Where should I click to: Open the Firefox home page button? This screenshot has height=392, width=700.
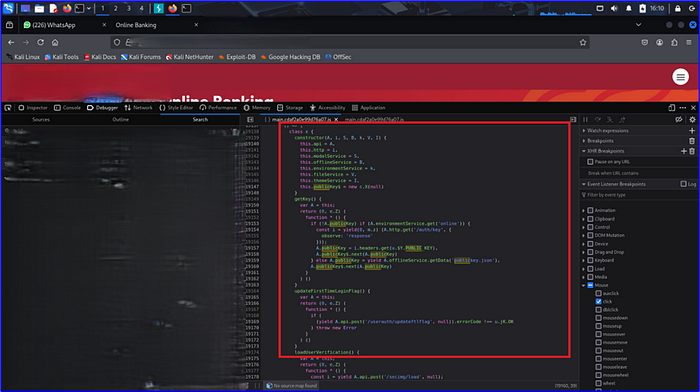pyautogui.click(x=55, y=42)
